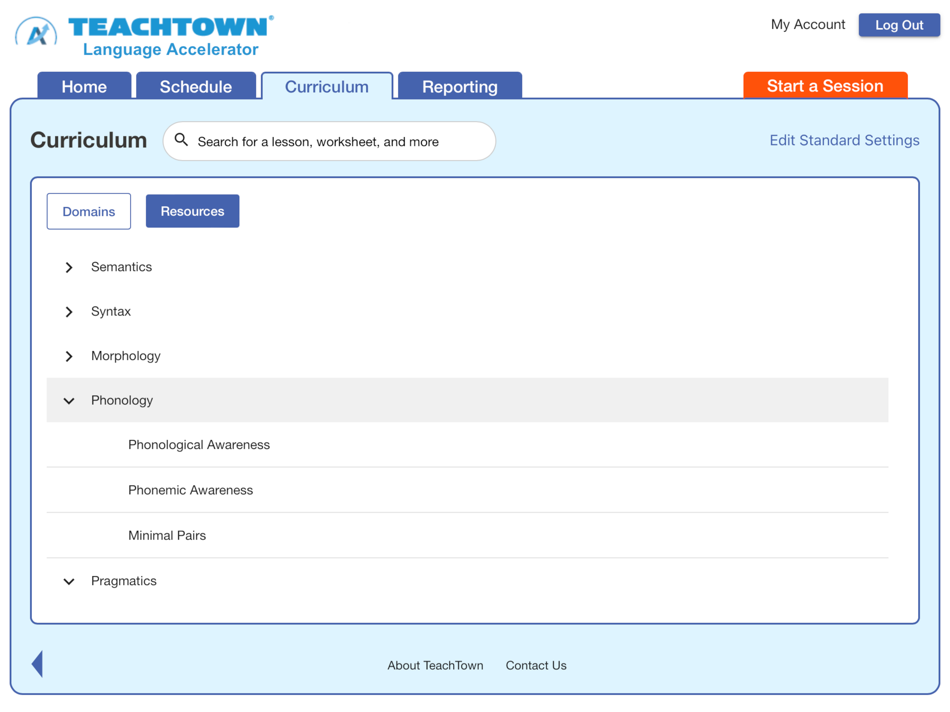Image resolution: width=950 pixels, height=712 pixels.
Task: Open Edit Standard Settings
Action: pos(844,140)
